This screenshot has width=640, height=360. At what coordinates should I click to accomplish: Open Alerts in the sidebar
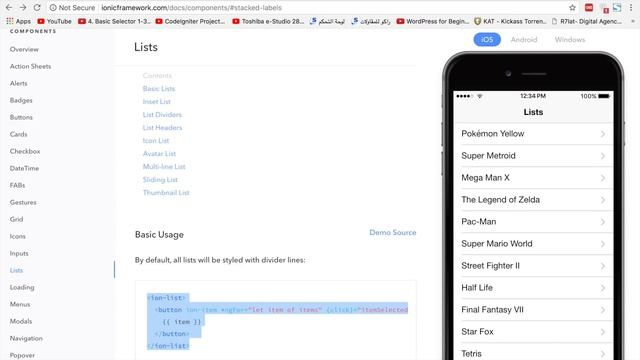[19, 83]
